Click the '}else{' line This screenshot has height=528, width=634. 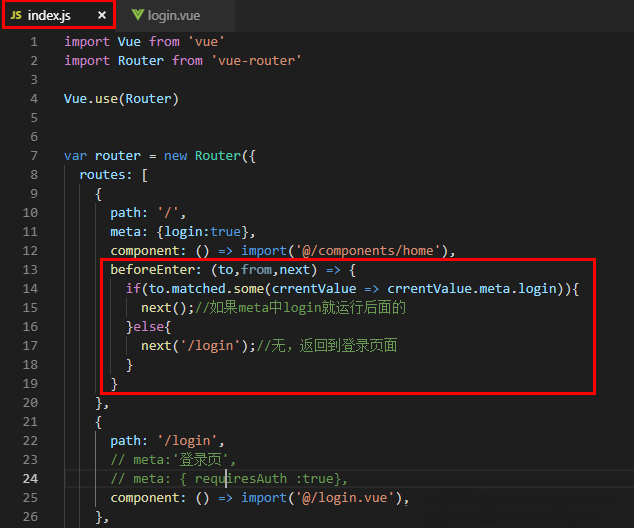click(148, 327)
